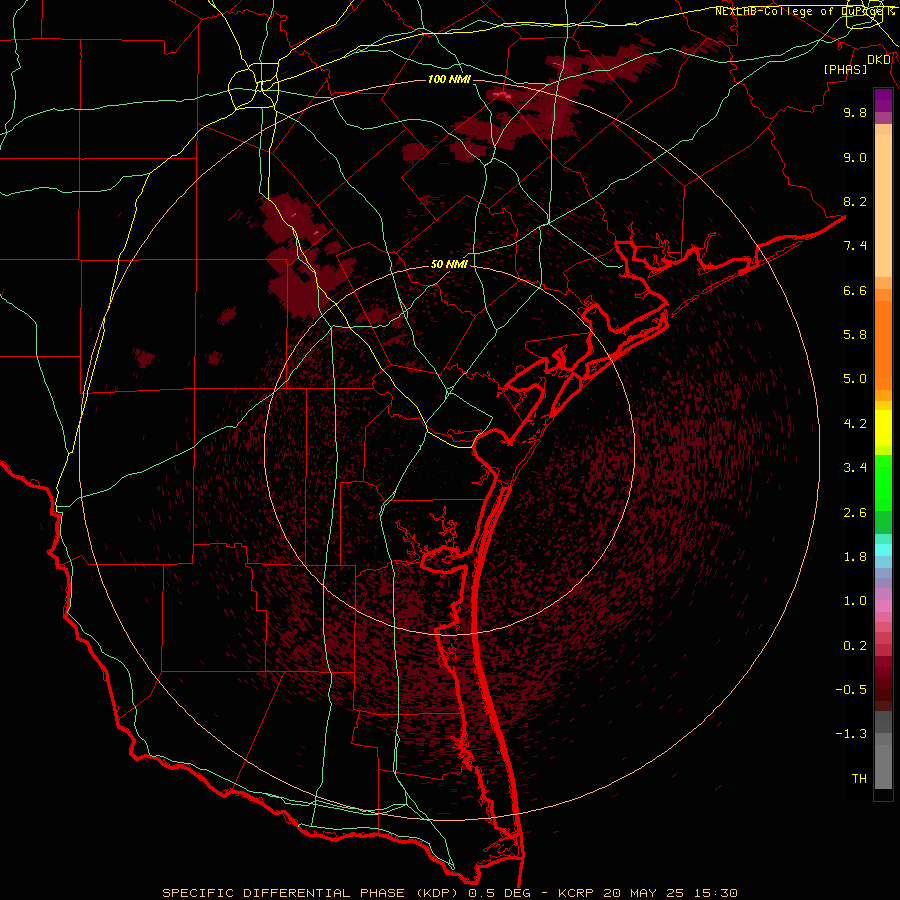Click the 5.8 color bar value

[855, 335]
